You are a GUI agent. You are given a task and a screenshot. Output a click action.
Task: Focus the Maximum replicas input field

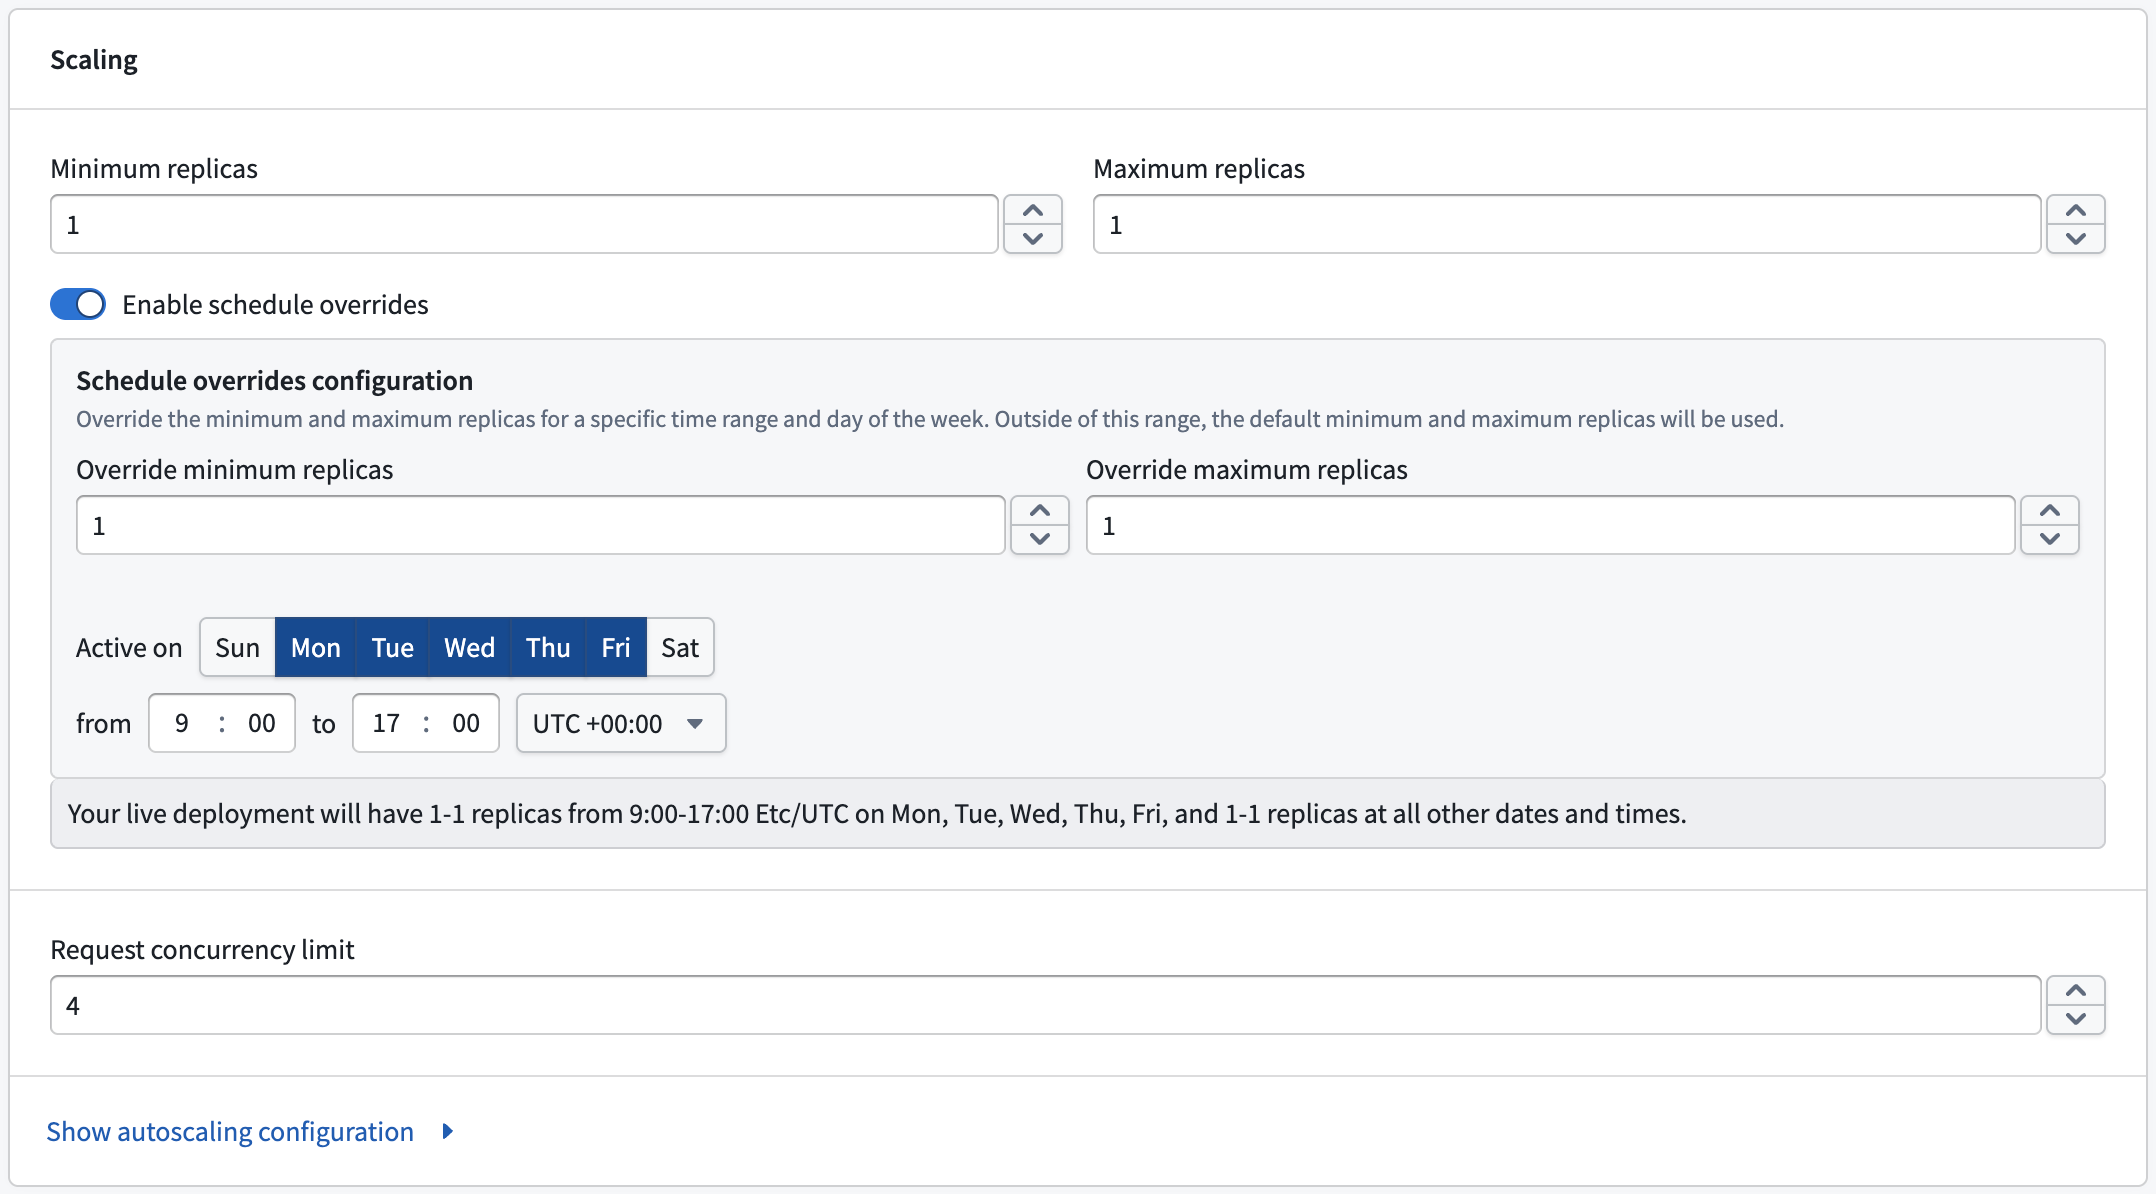coord(1567,224)
